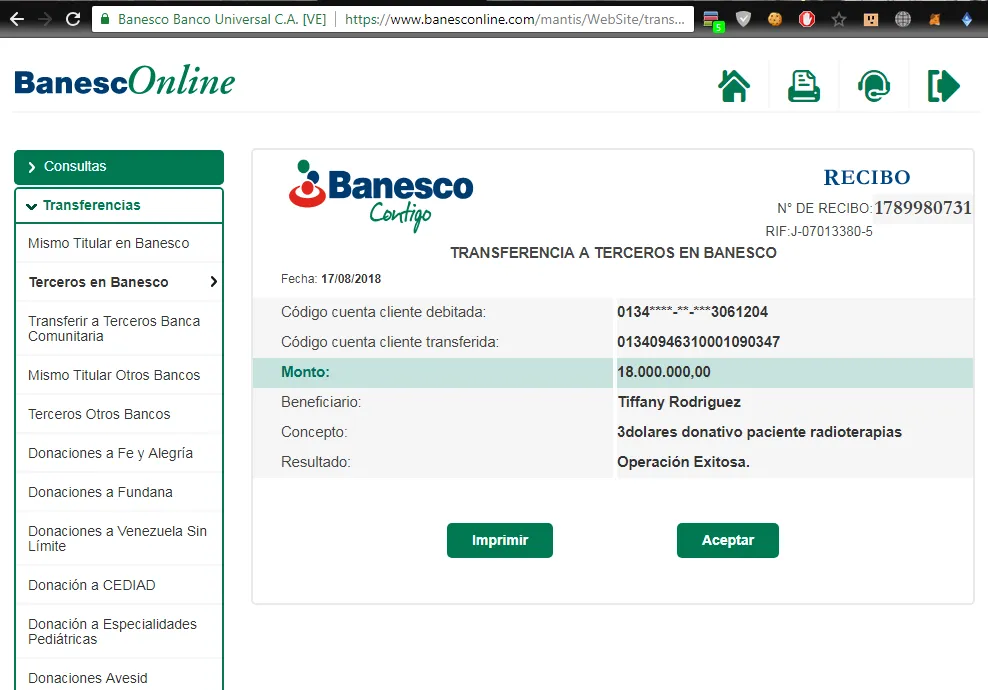Open the MetaMask fox extension icon
The image size is (988, 690).
[x=933, y=18]
